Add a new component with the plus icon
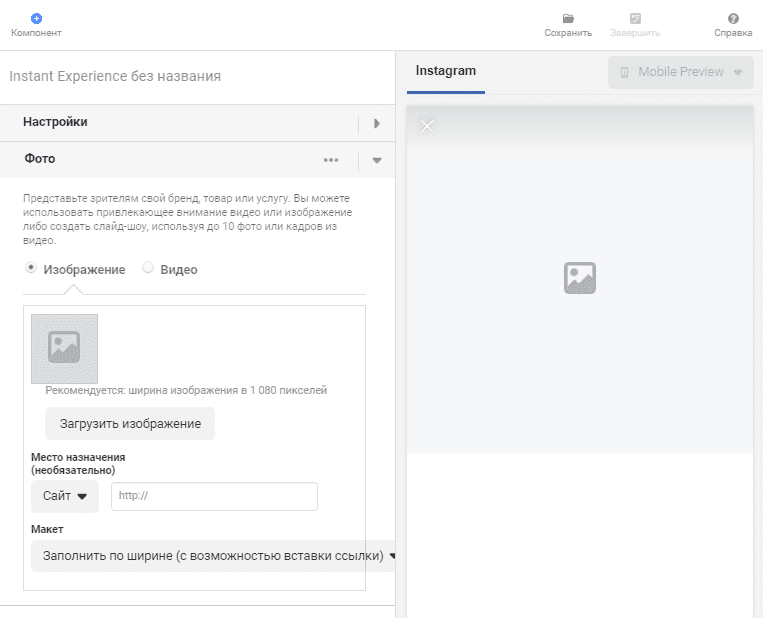 coord(36,18)
